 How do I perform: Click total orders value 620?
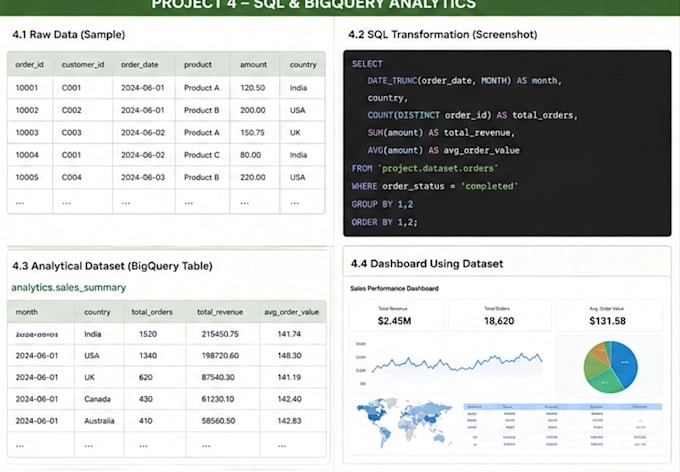[146, 377]
